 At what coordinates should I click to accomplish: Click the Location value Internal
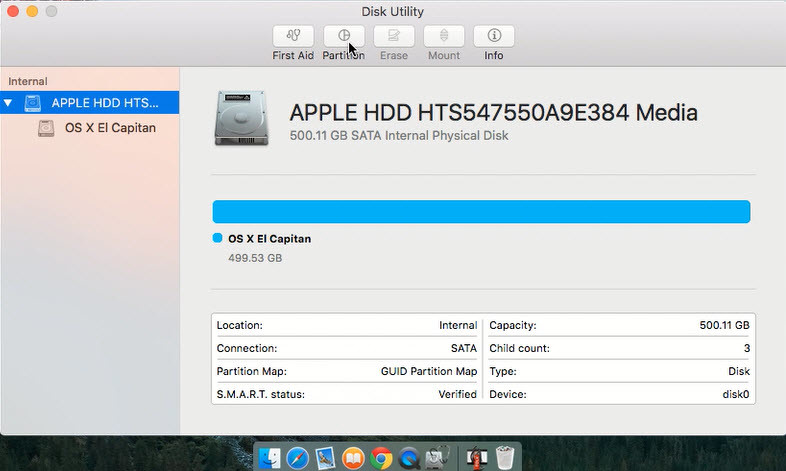pos(458,325)
